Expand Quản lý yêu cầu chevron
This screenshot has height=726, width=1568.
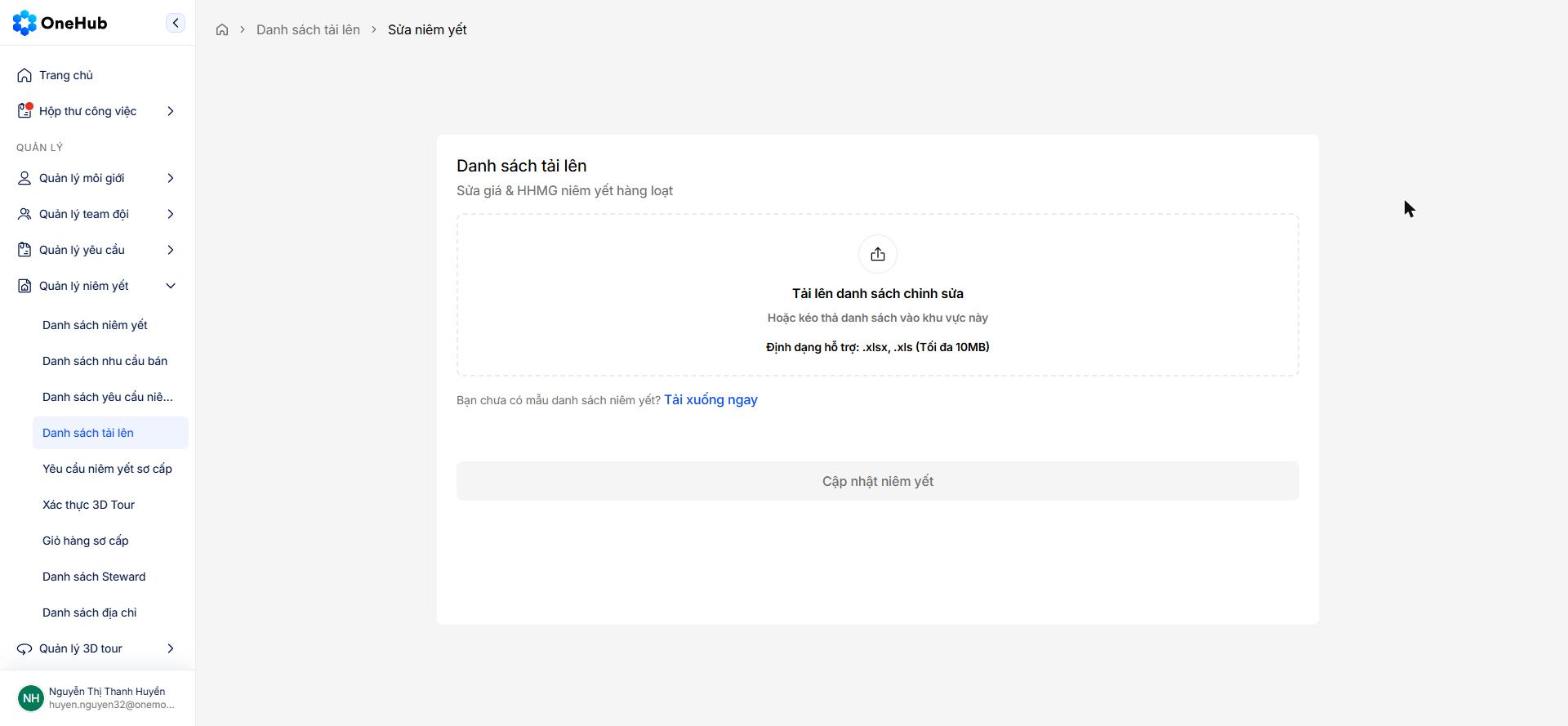point(170,250)
